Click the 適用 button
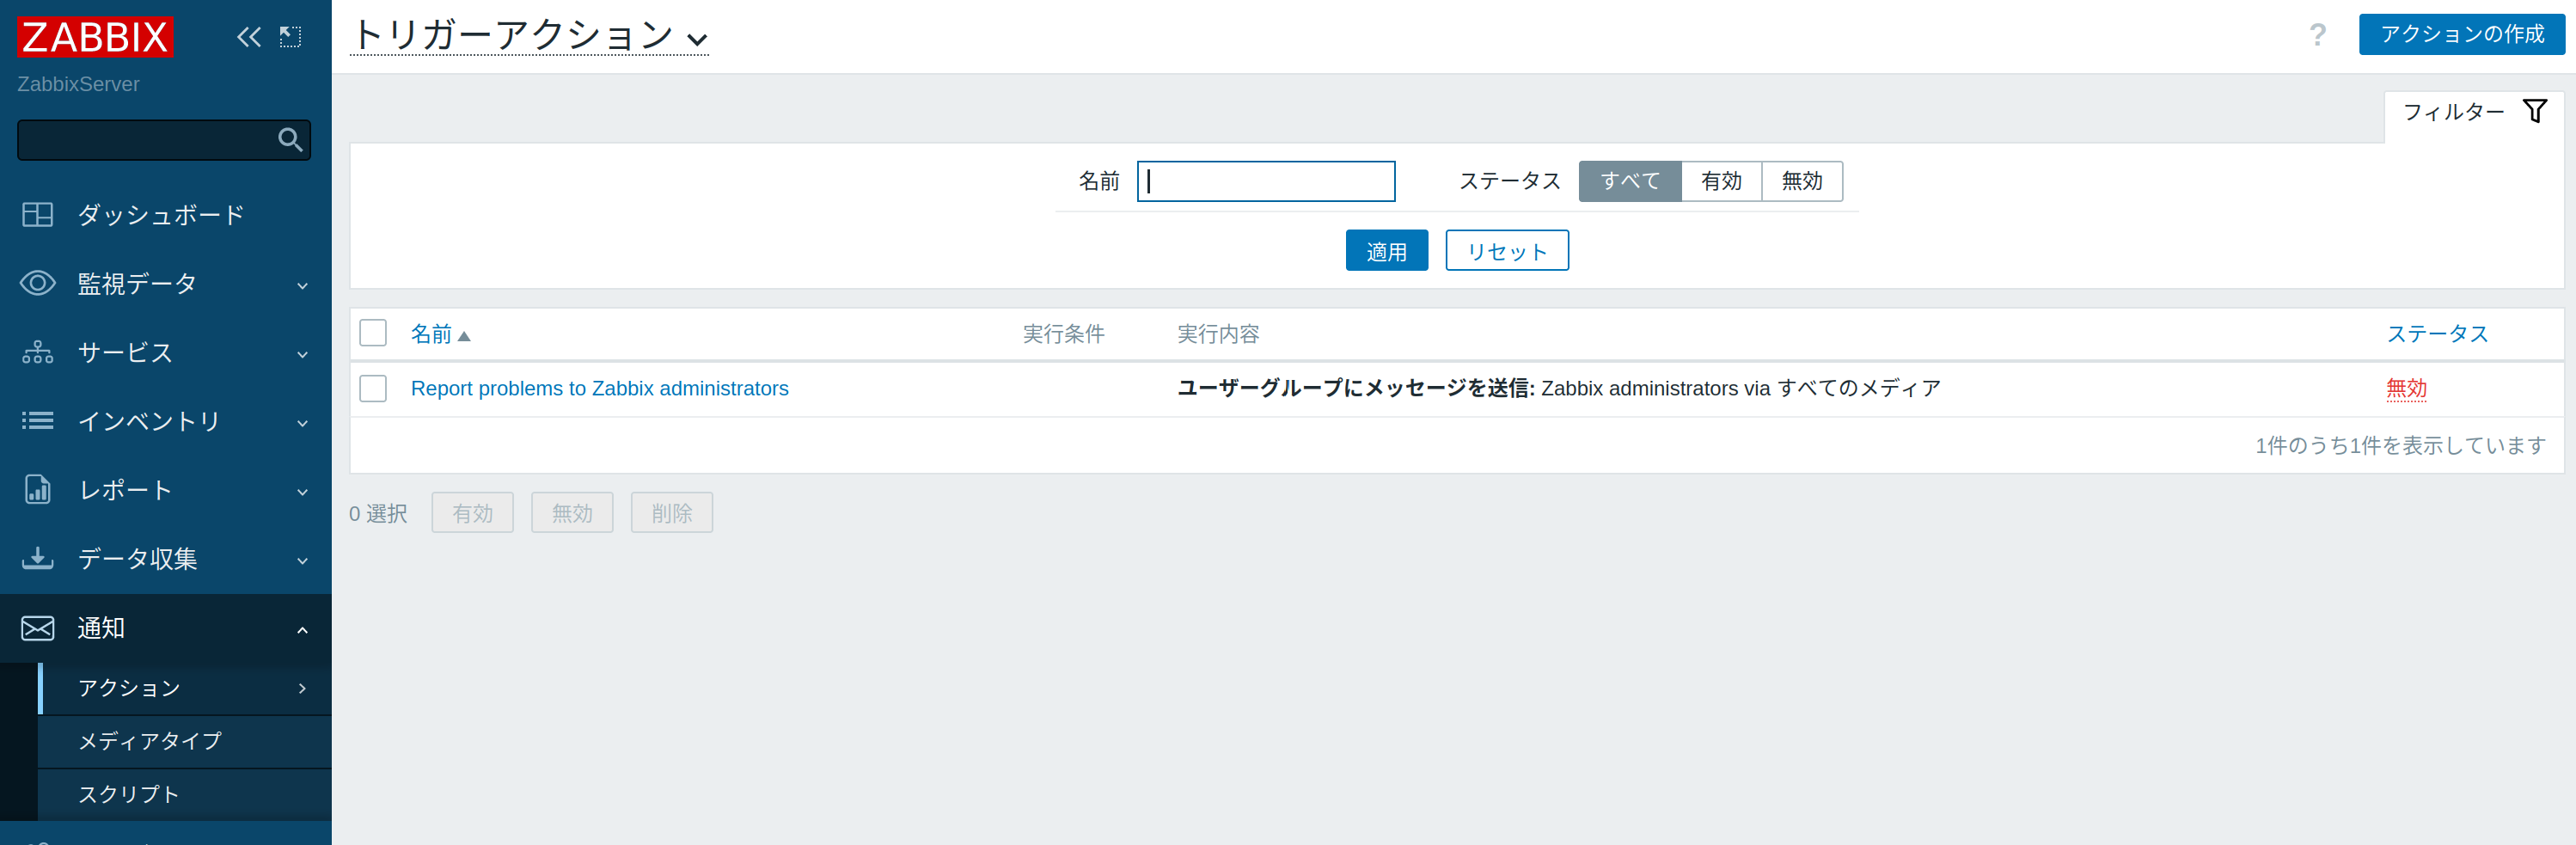 pyautogui.click(x=1386, y=250)
